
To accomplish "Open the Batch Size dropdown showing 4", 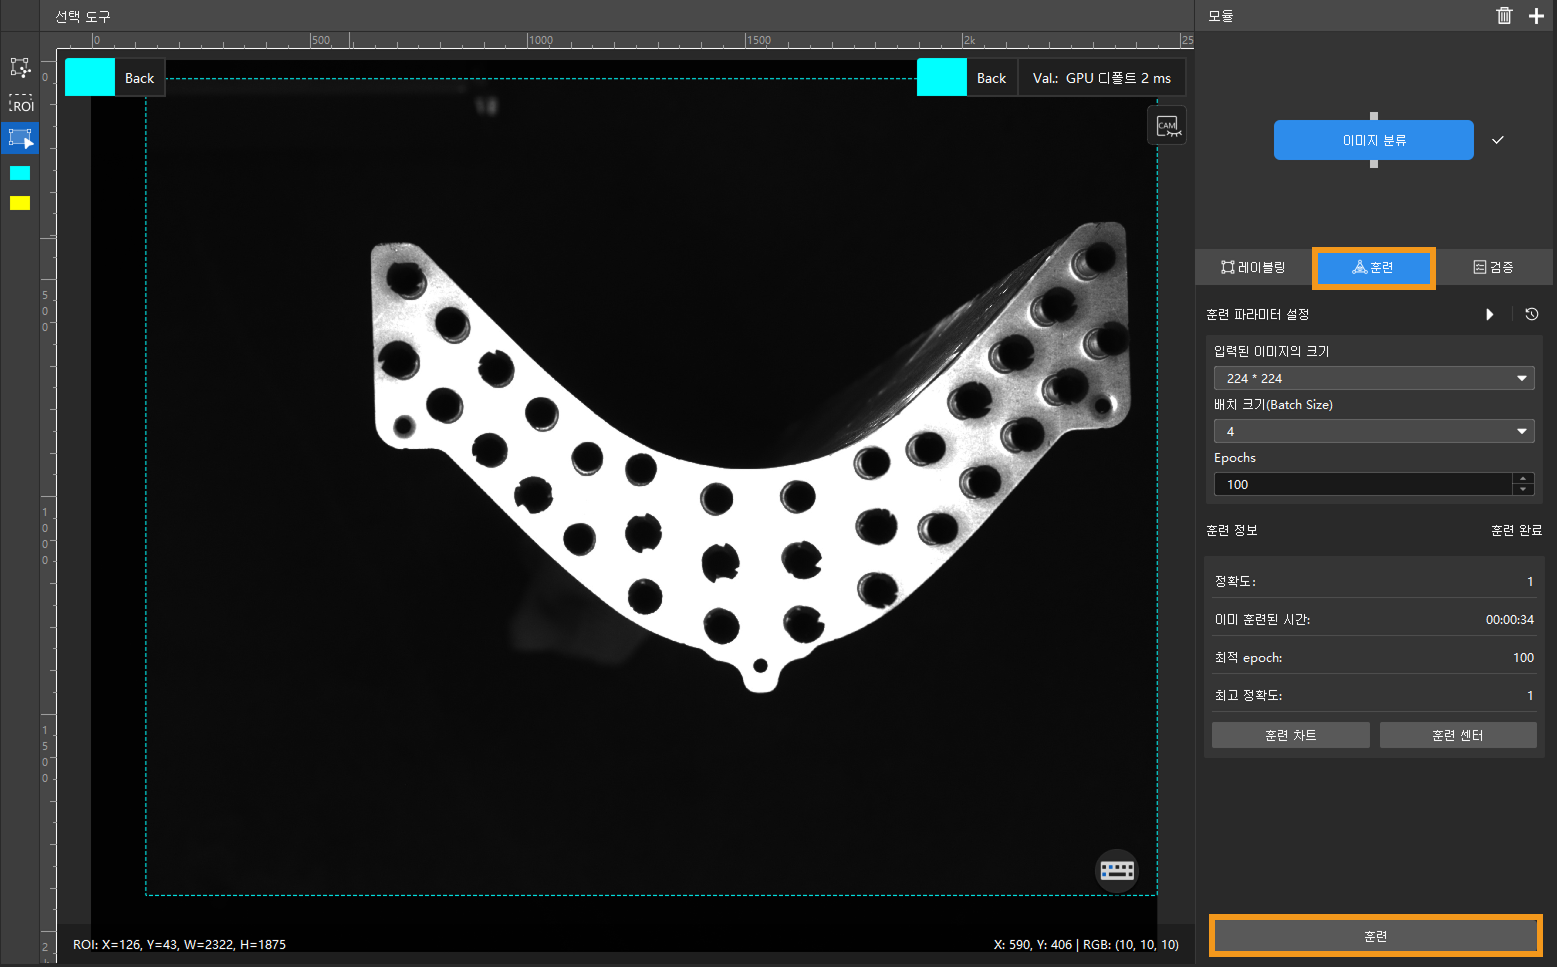I will (1373, 431).
